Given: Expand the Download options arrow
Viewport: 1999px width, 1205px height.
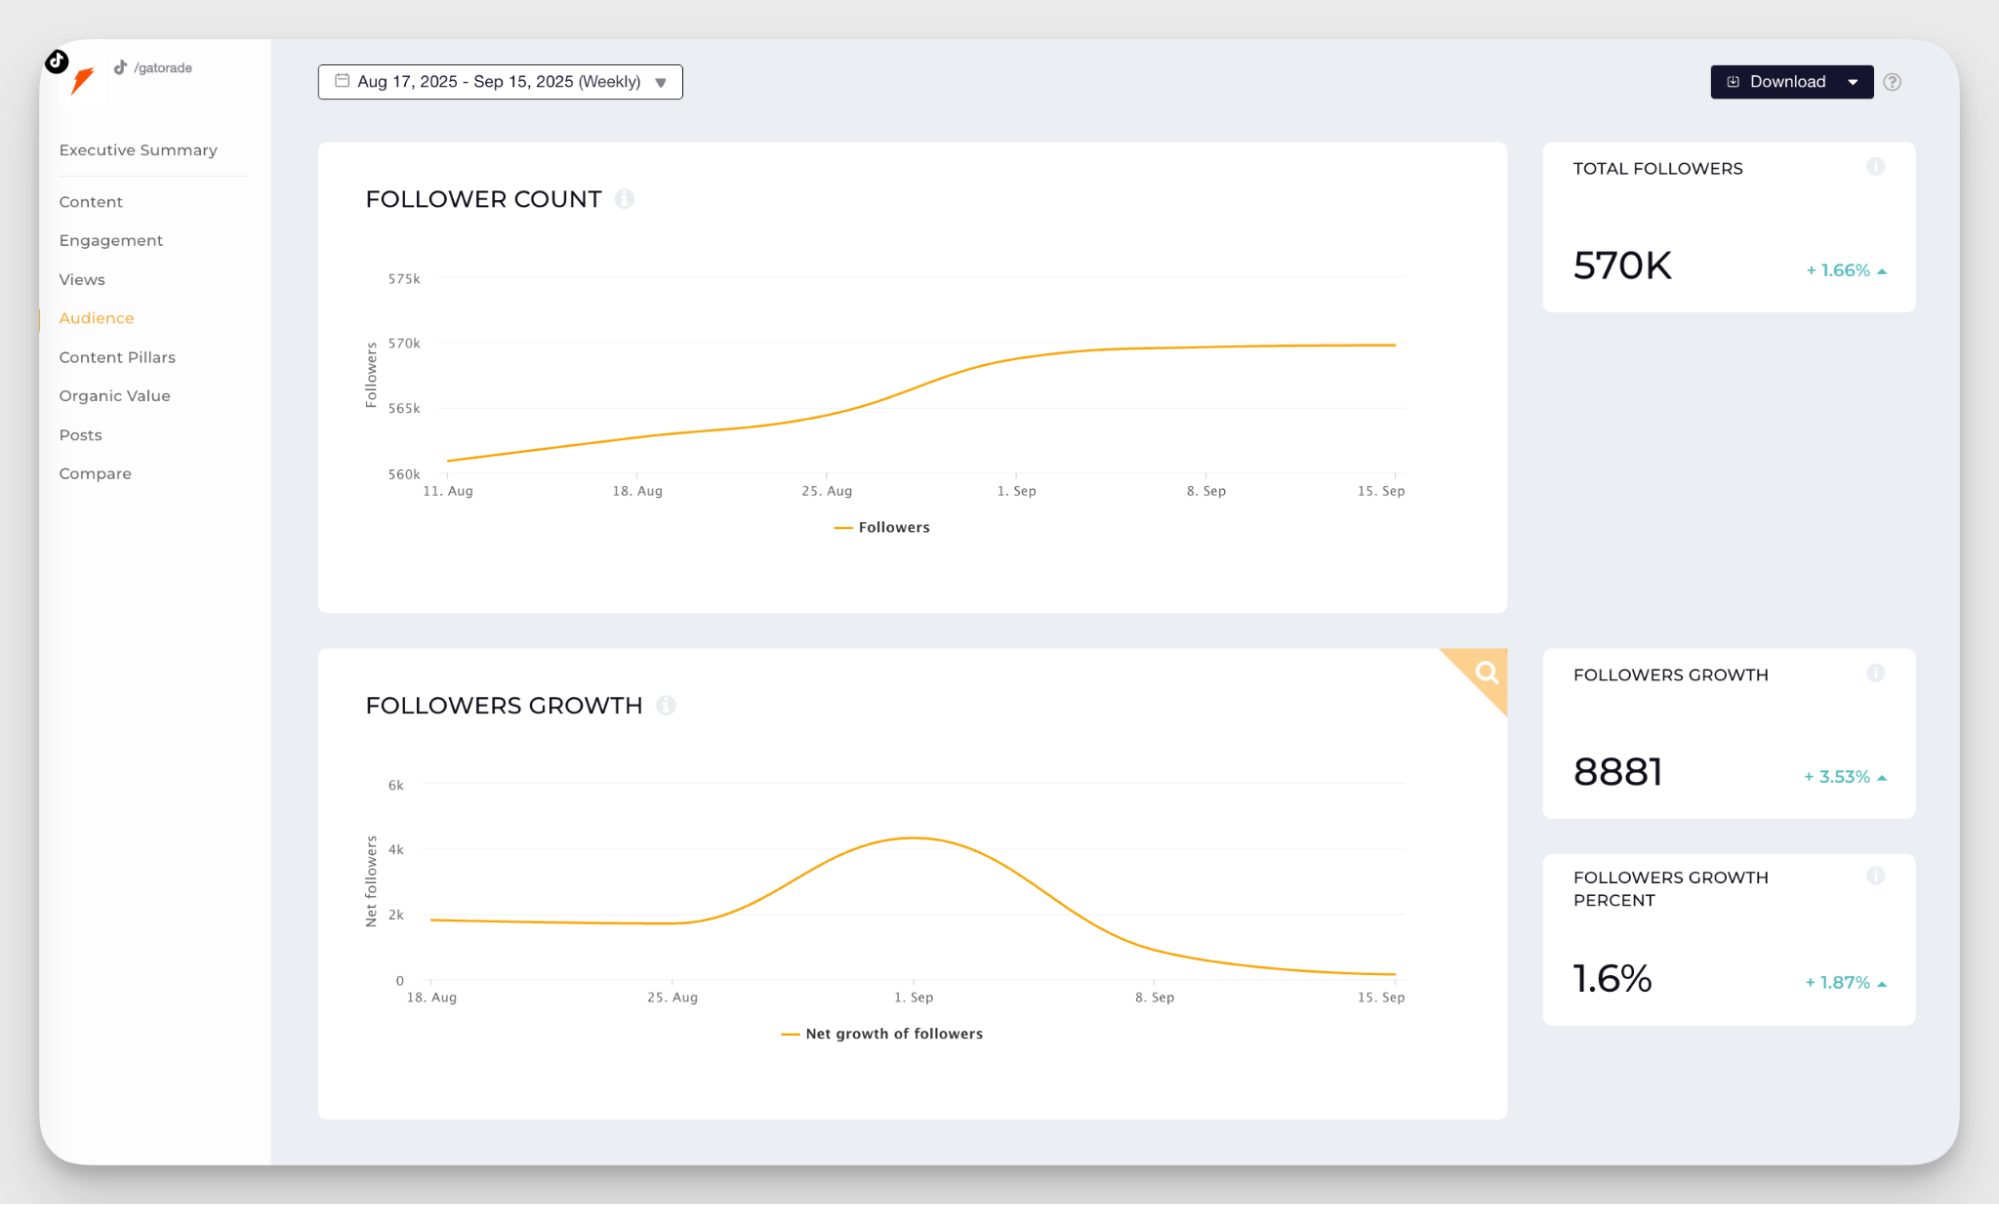Looking at the screenshot, I should click(1853, 82).
